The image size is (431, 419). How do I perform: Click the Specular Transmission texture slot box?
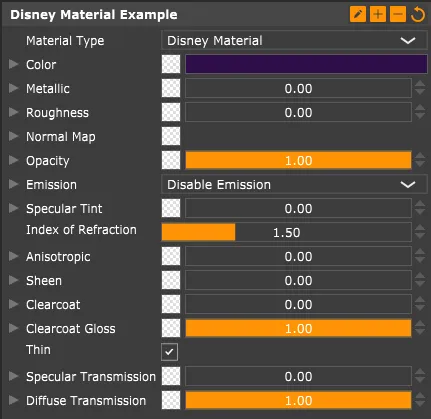tap(171, 376)
